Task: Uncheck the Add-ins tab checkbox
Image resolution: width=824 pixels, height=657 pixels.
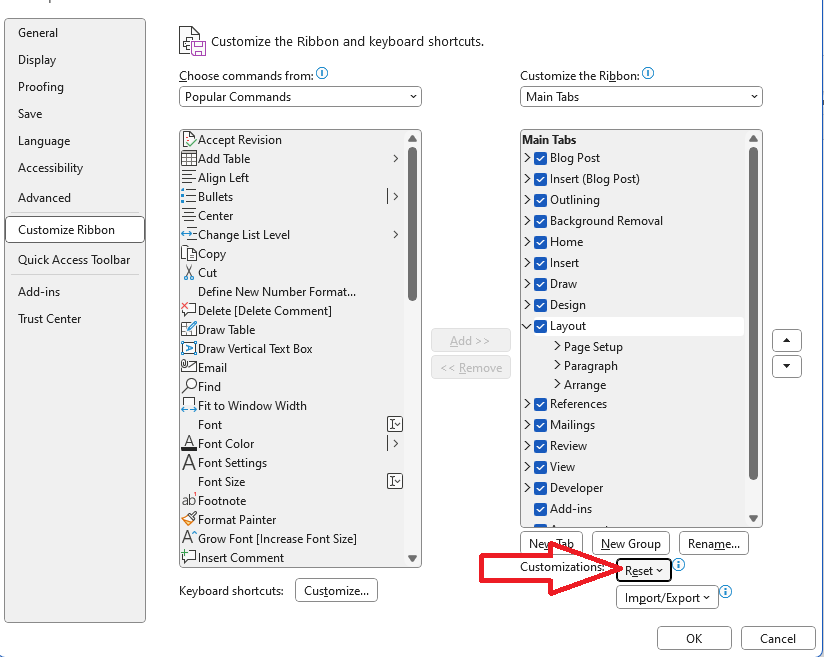Action: tap(538, 508)
